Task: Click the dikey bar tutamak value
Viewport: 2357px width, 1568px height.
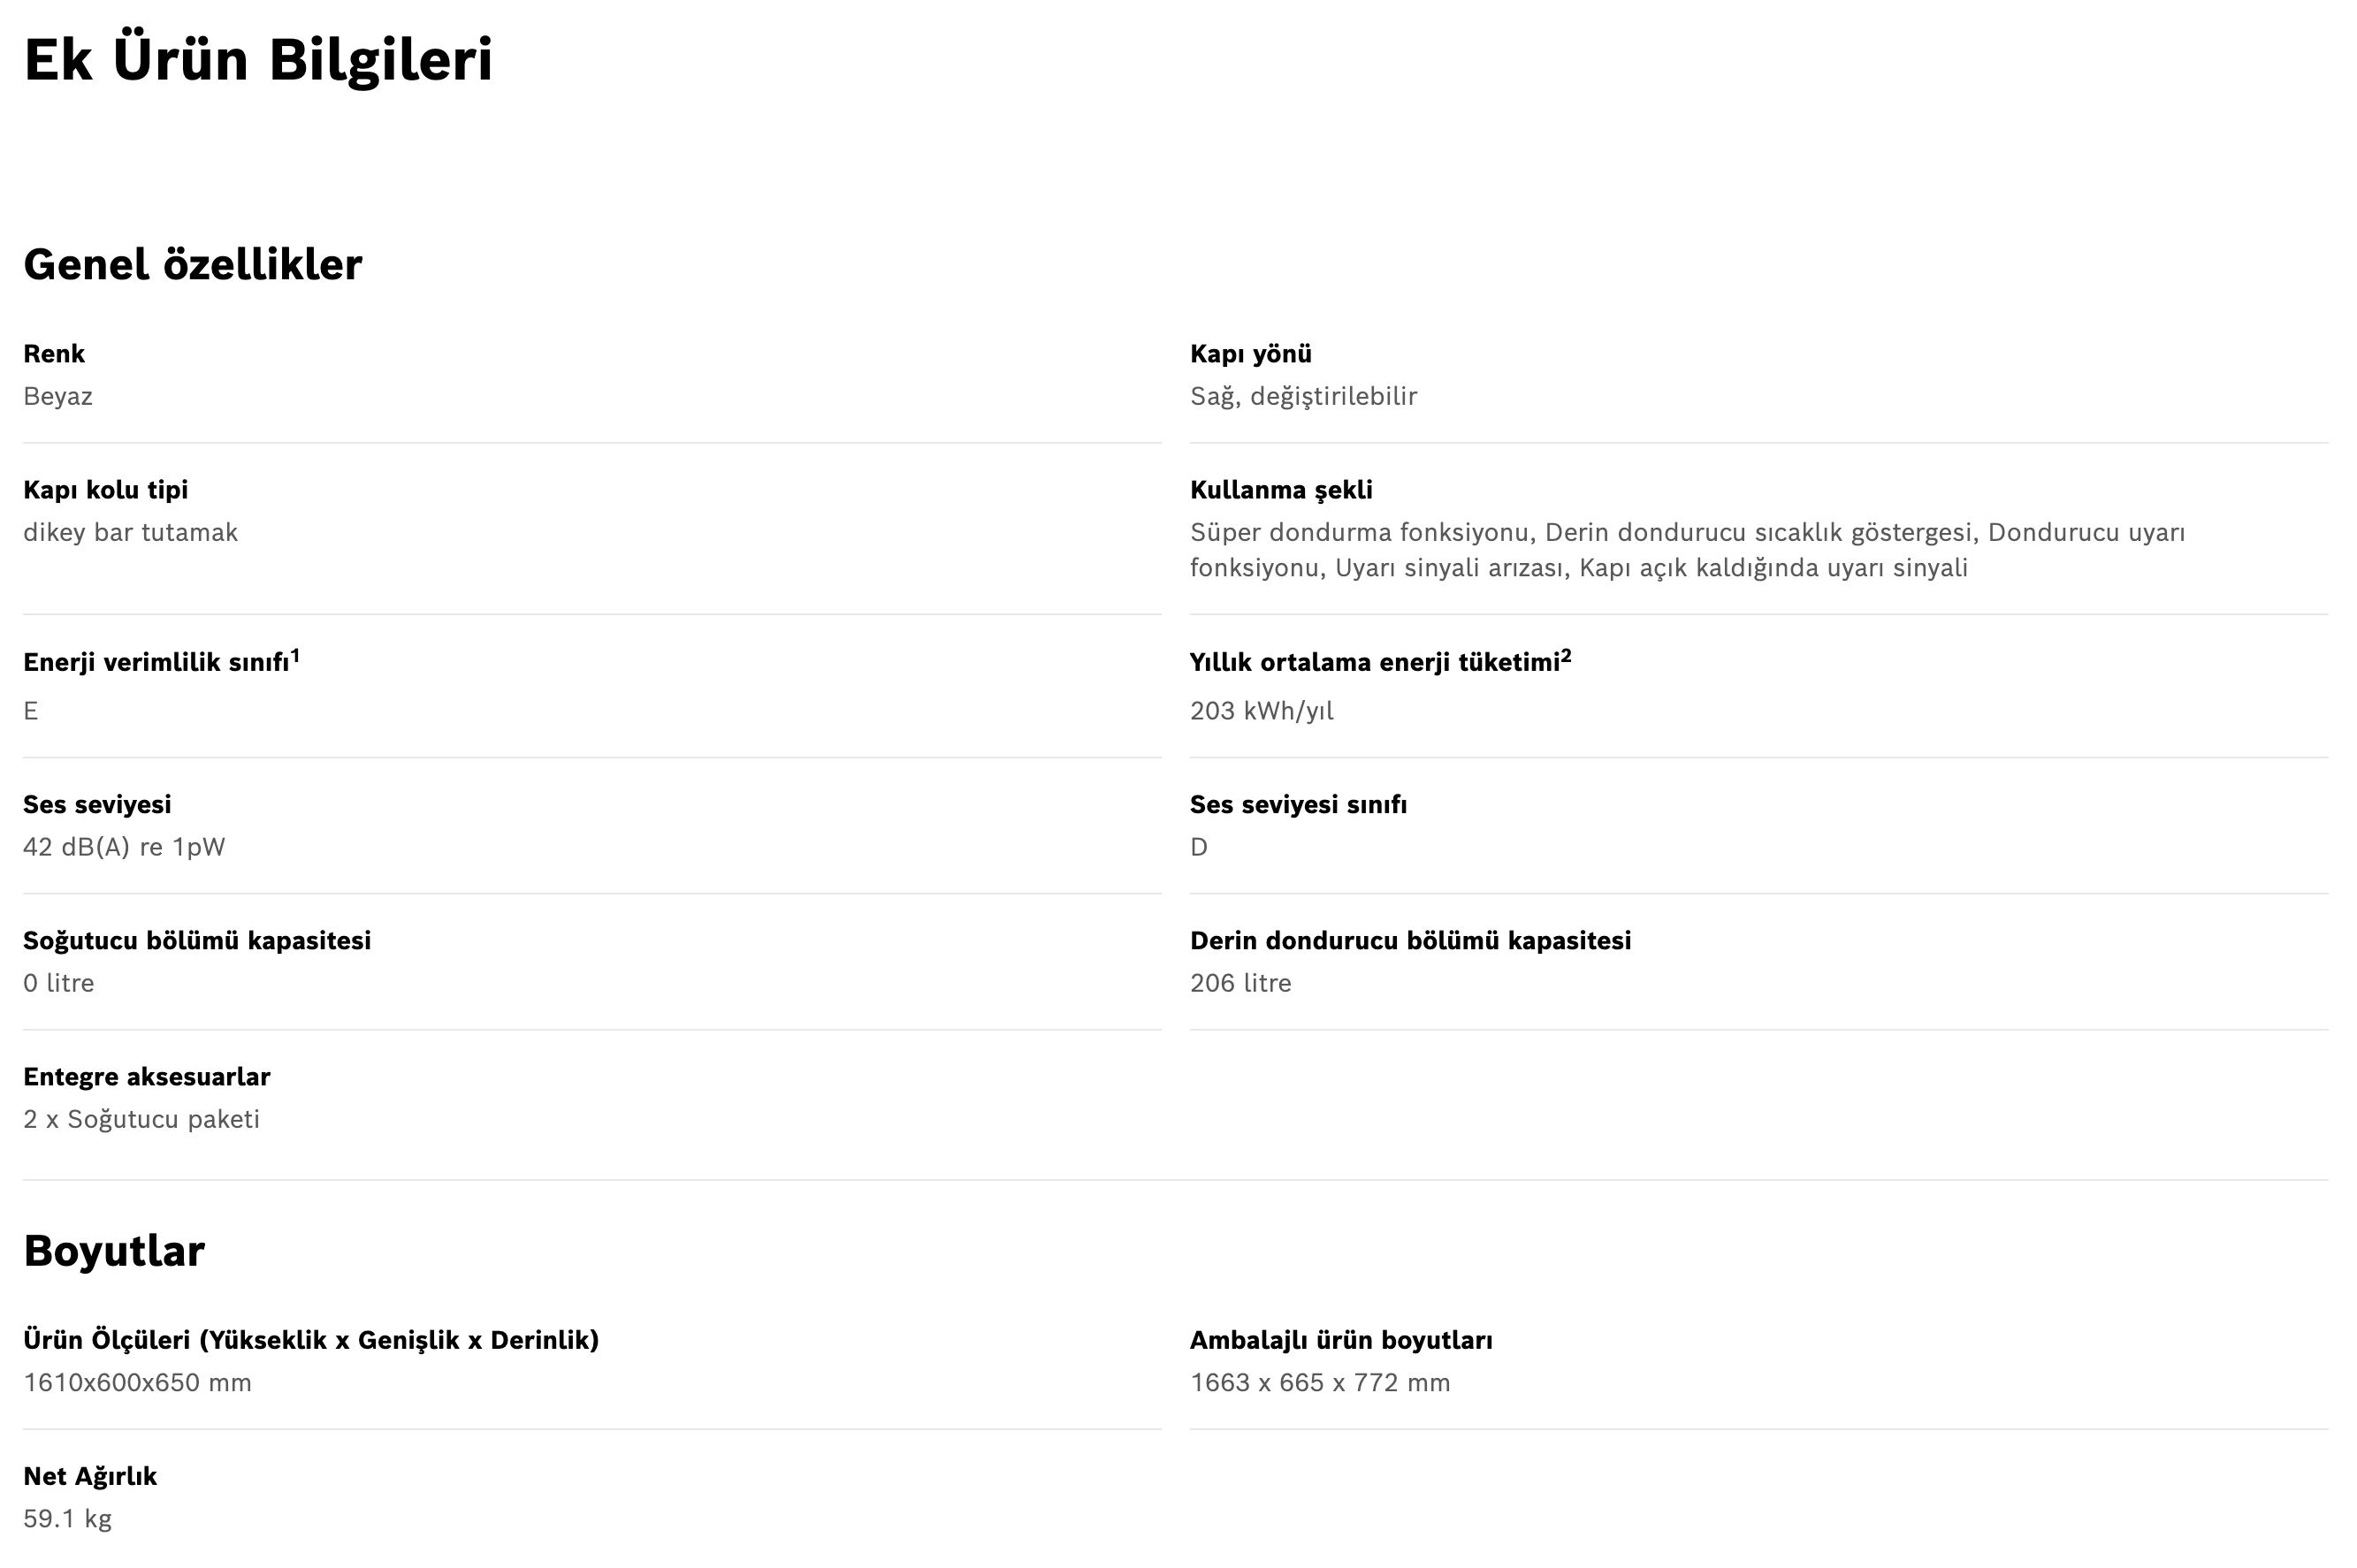Action: point(130,532)
